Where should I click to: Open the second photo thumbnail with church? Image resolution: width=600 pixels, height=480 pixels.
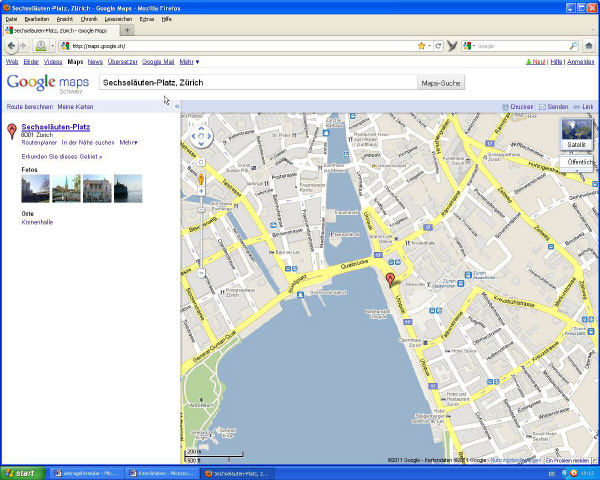click(x=66, y=188)
